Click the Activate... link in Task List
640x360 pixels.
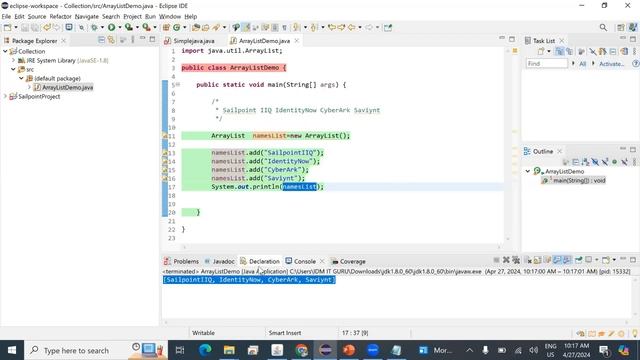click(x=611, y=64)
